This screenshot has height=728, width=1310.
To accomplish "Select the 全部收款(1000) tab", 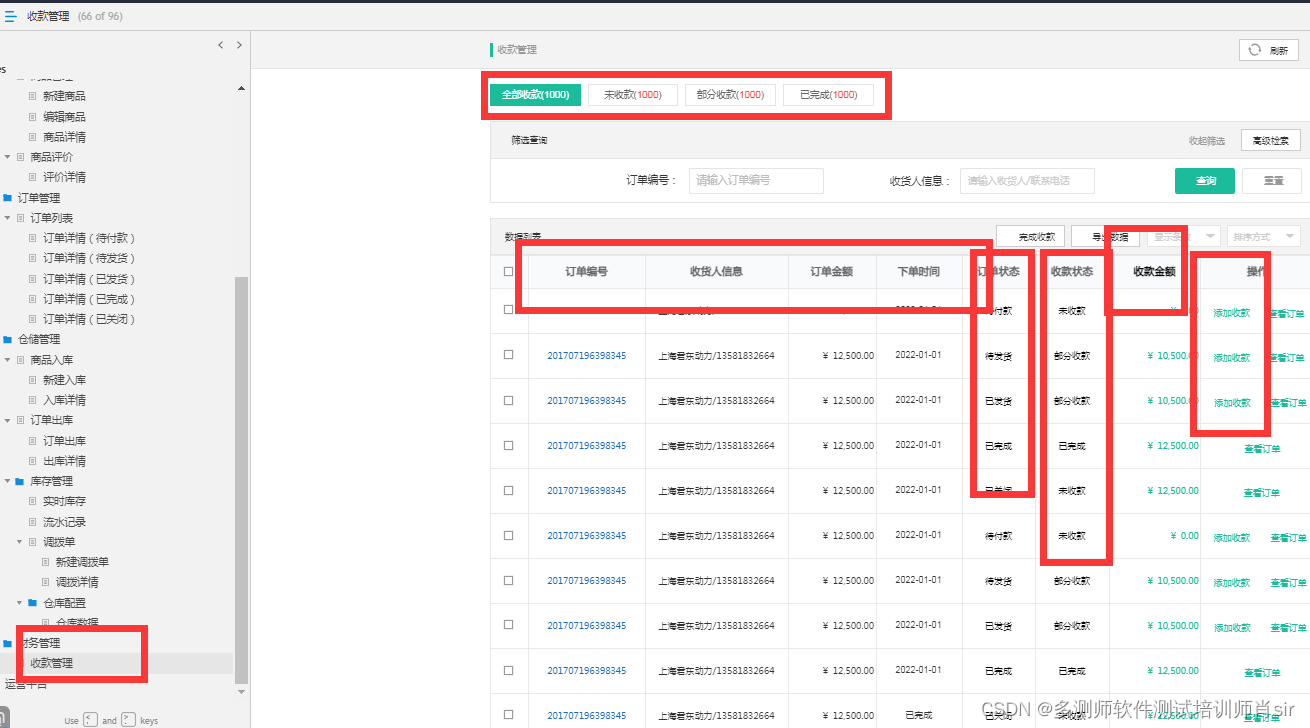I will [535, 95].
